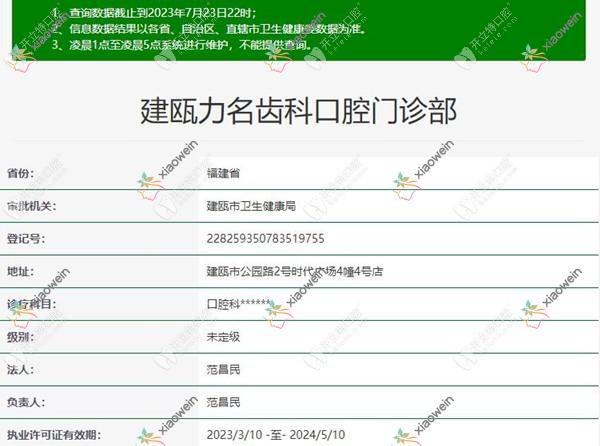
Task: Click notice line 凌晨1点至凌晨5点系统进行维护
Action: [x=182, y=45]
